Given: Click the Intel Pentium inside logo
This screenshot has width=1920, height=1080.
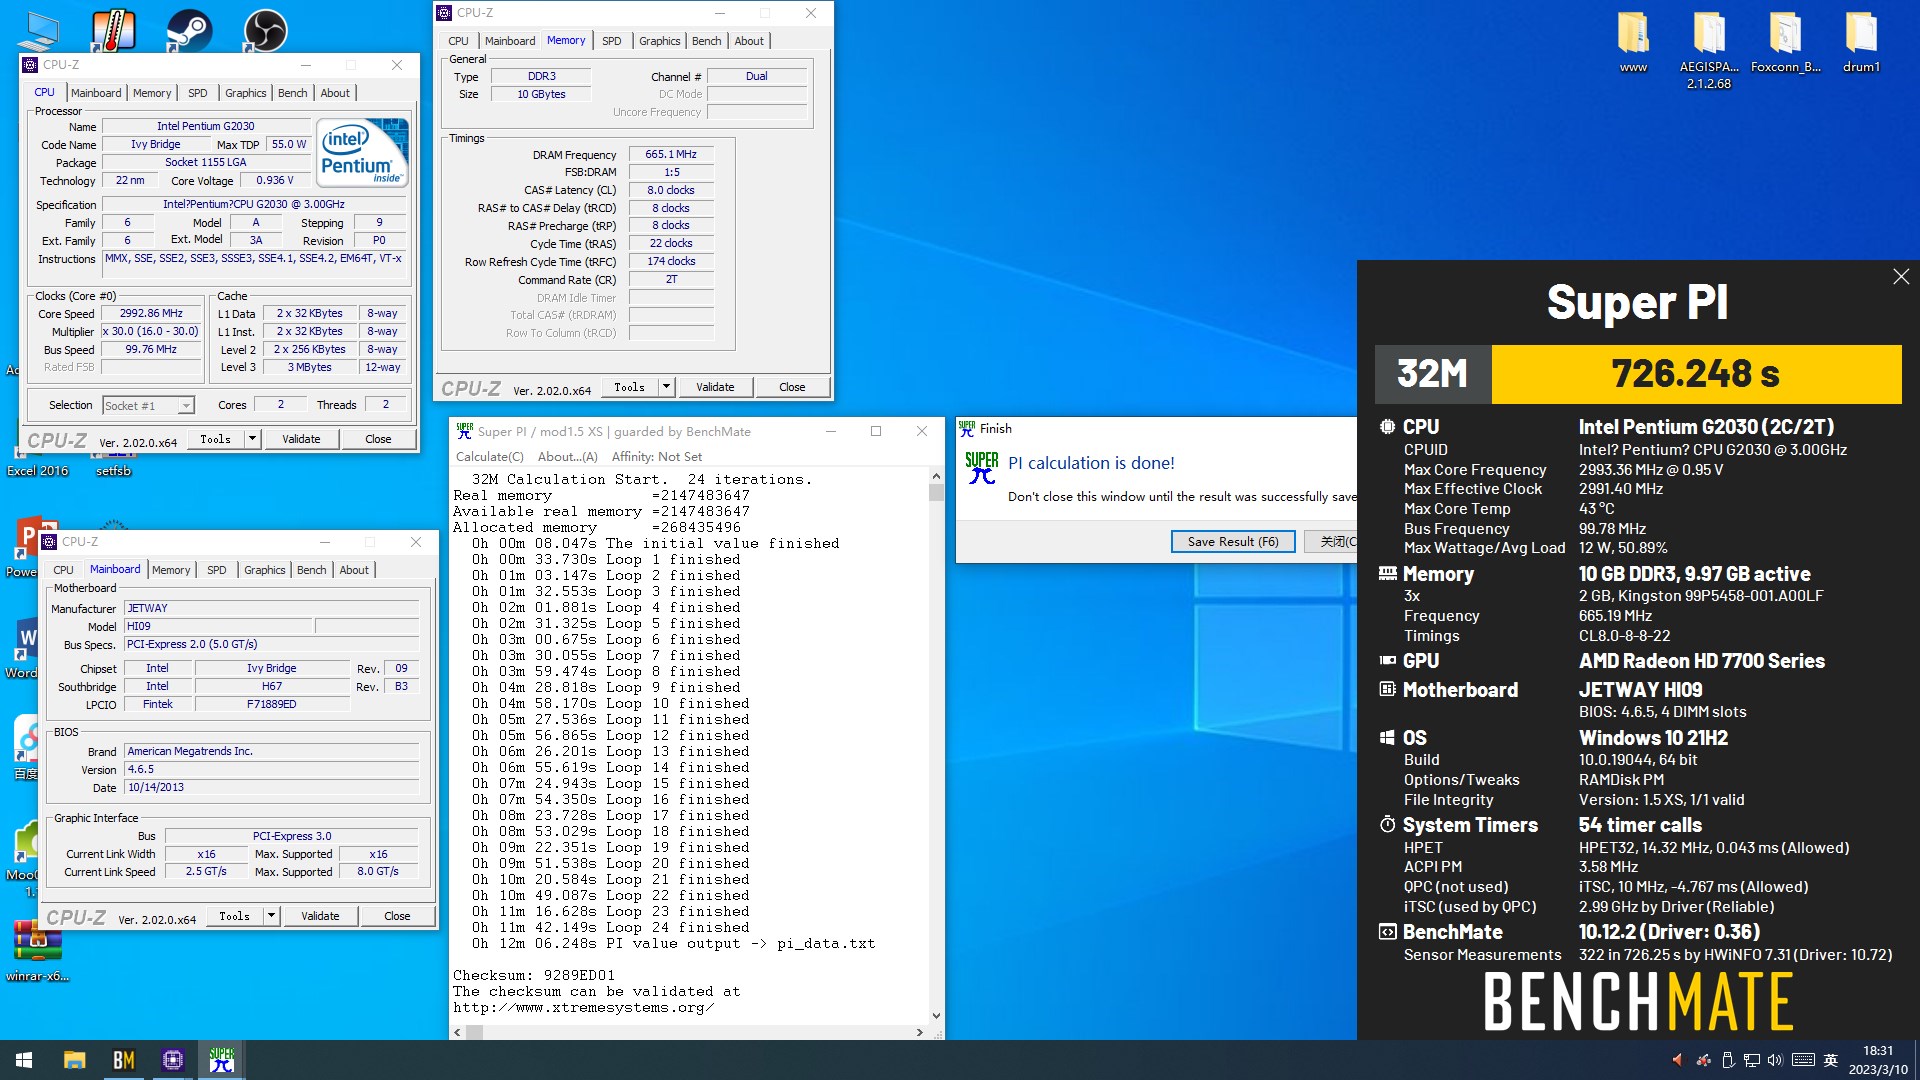Looking at the screenshot, I should (363, 151).
